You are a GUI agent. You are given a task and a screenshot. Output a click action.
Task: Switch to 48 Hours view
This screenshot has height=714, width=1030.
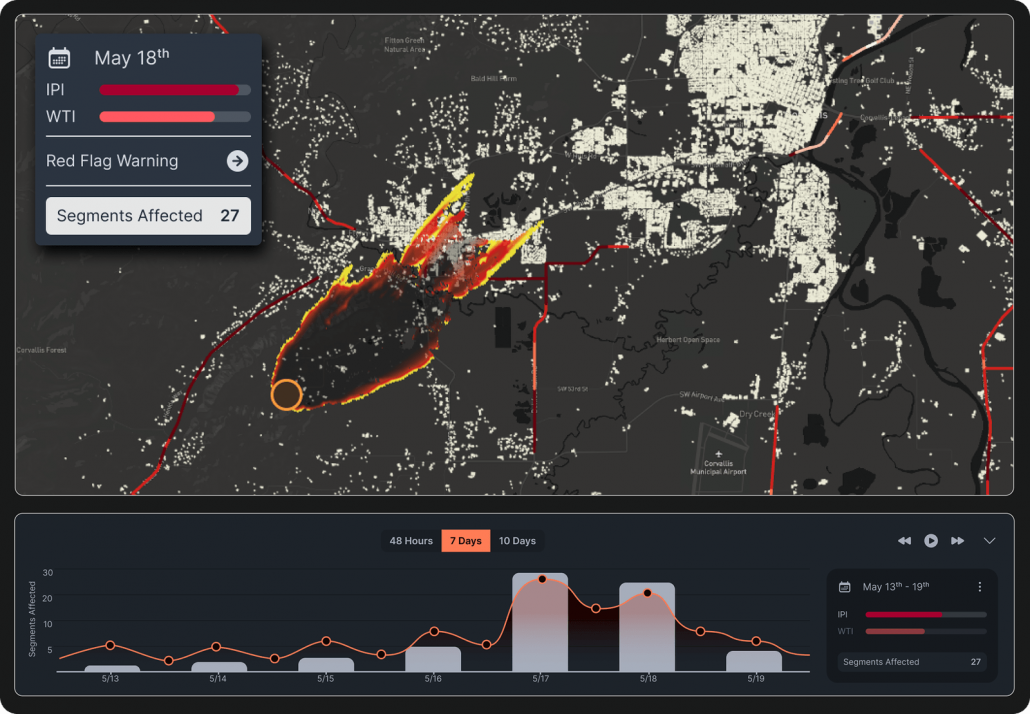point(411,541)
